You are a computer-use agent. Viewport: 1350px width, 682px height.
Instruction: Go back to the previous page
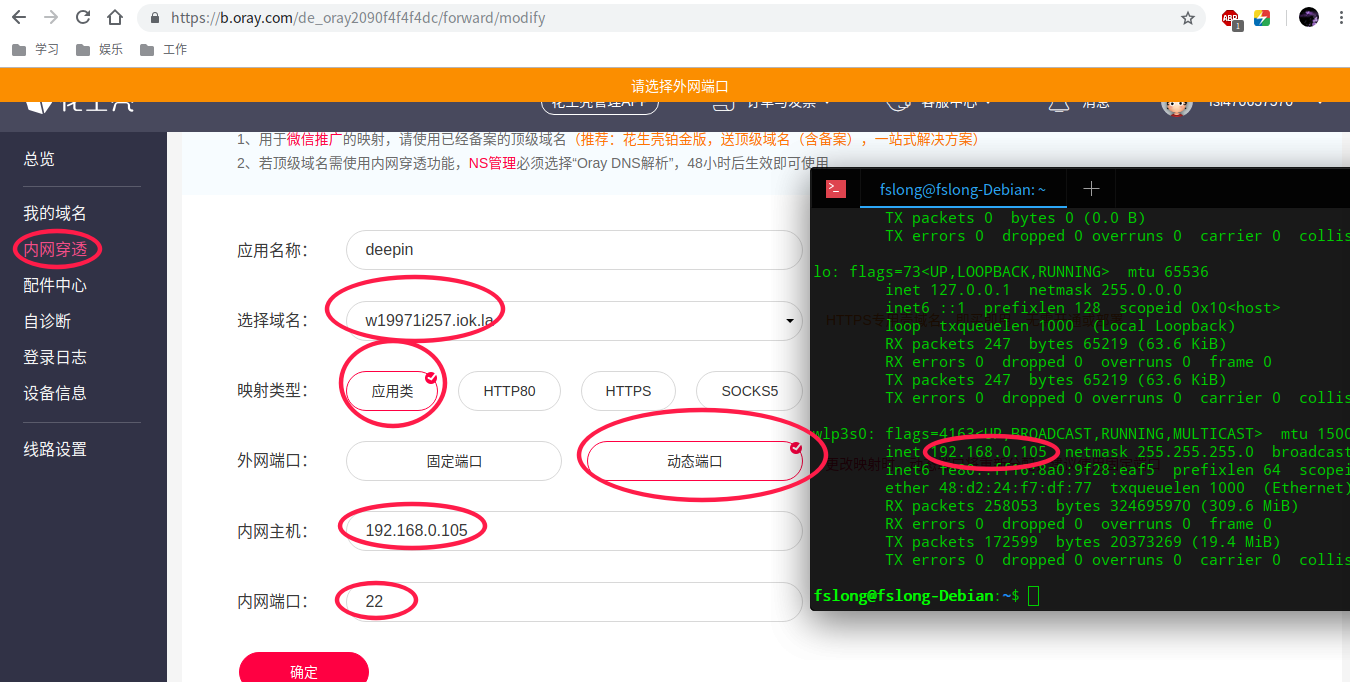point(19,17)
